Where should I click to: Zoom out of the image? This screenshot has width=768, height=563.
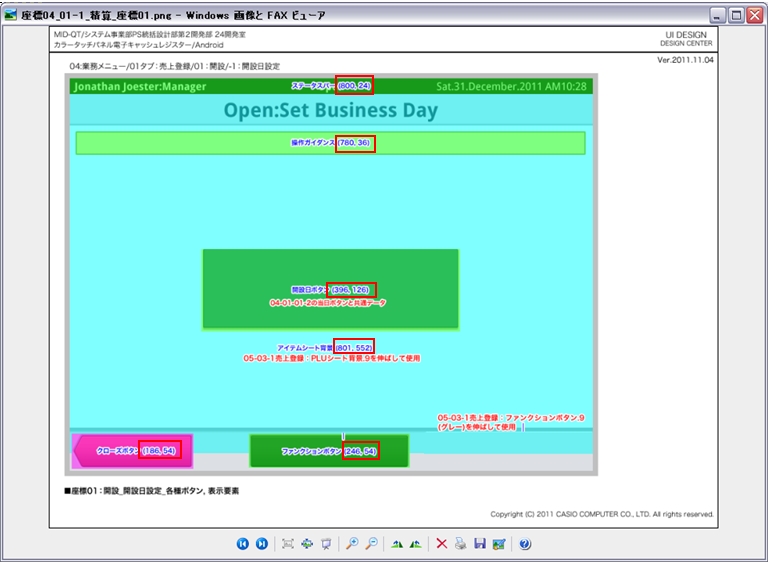click(371, 543)
